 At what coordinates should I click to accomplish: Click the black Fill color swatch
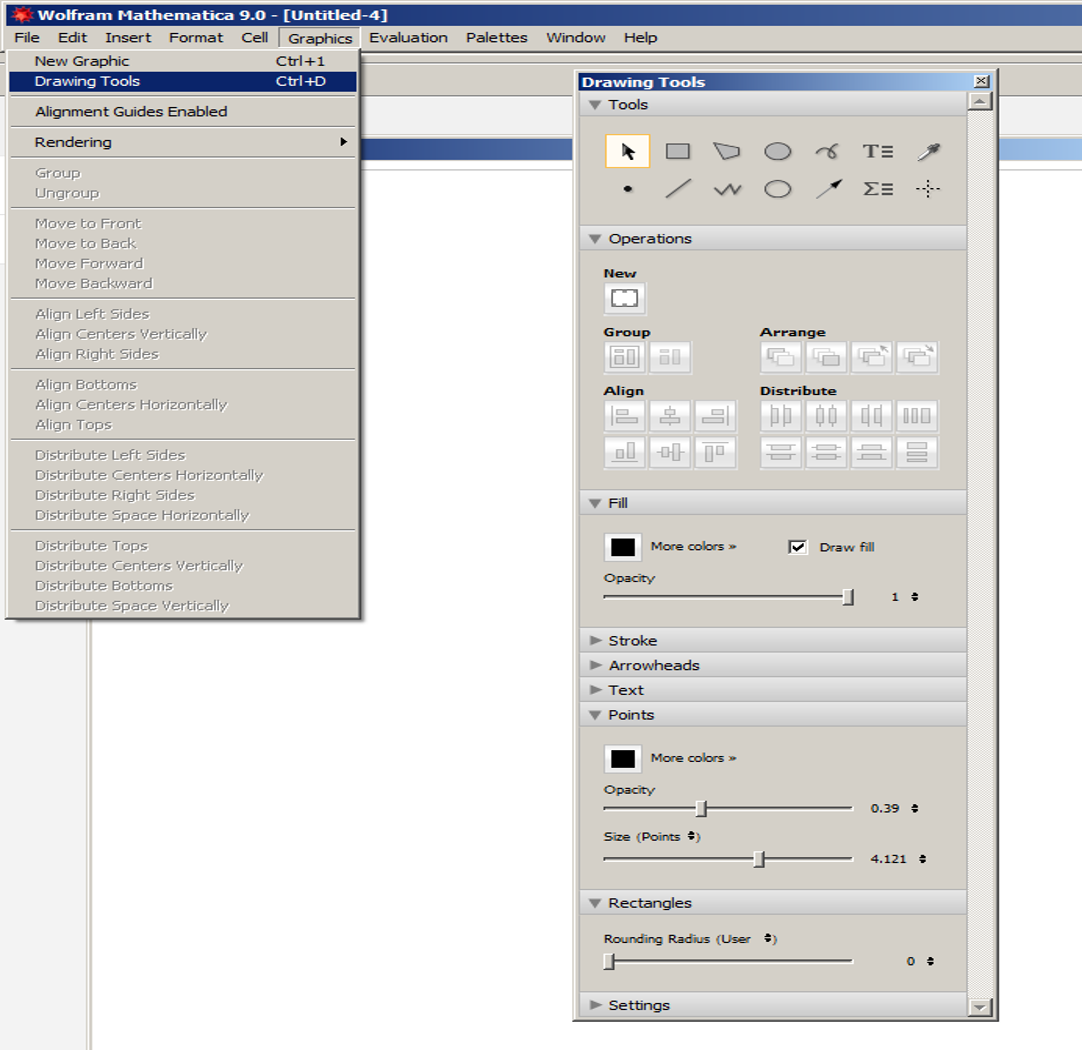point(622,547)
